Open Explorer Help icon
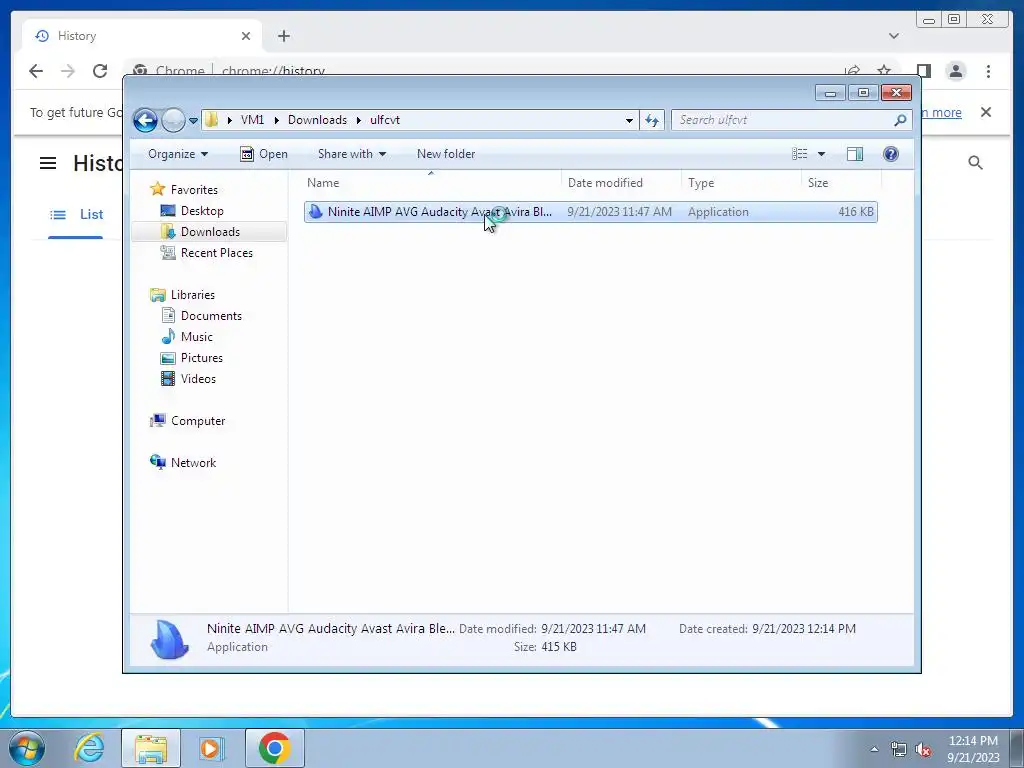This screenshot has height=768, width=1024. tap(891, 154)
